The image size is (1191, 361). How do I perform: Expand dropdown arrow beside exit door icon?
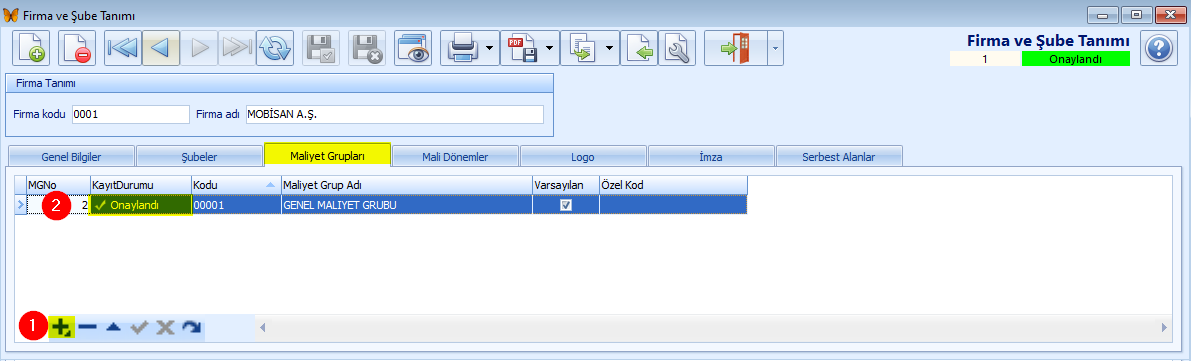click(775, 48)
